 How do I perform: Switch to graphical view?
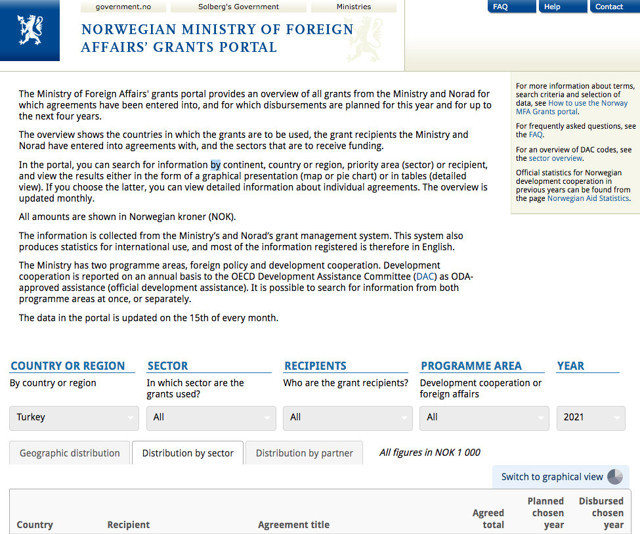[x=552, y=477]
